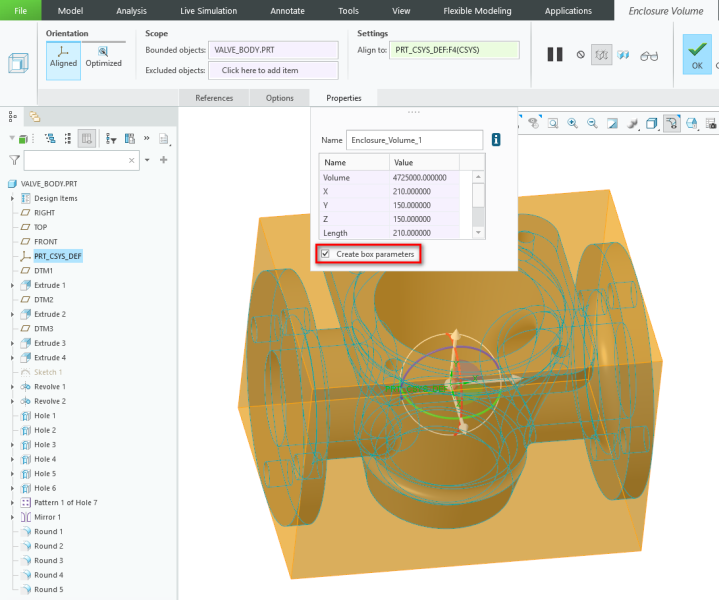
Task: Click the no-preview circle-slash icon
Action: point(580,55)
